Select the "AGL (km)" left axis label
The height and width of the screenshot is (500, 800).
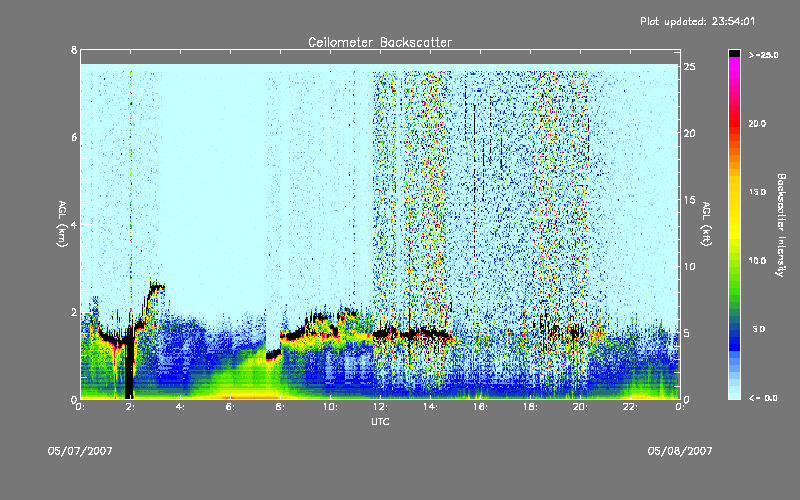click(62, 224)
